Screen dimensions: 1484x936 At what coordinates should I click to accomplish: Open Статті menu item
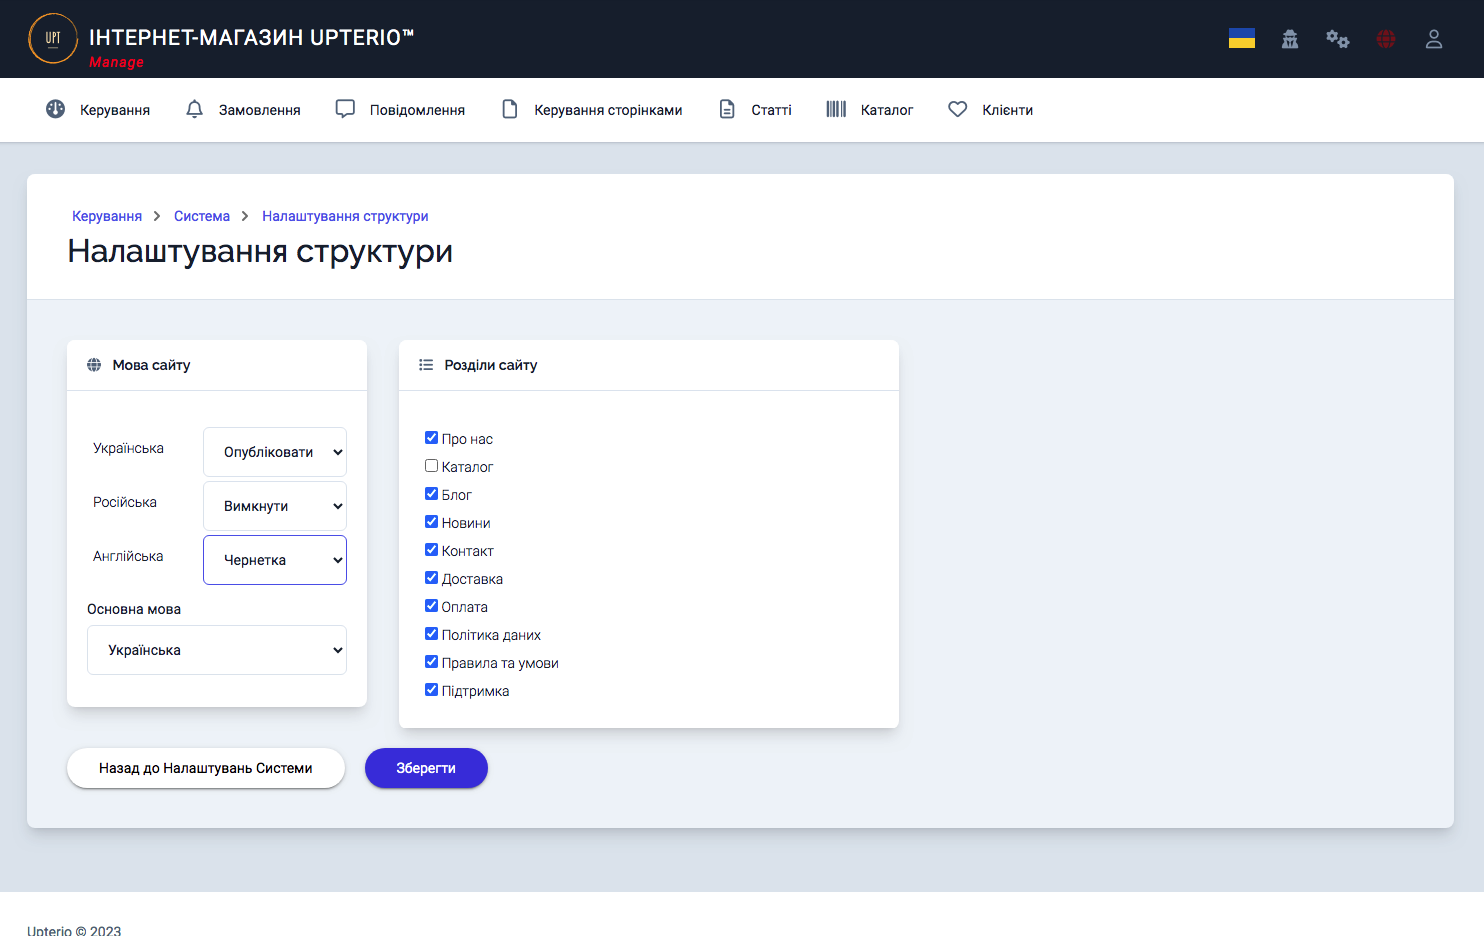click(x=771, y=110)
